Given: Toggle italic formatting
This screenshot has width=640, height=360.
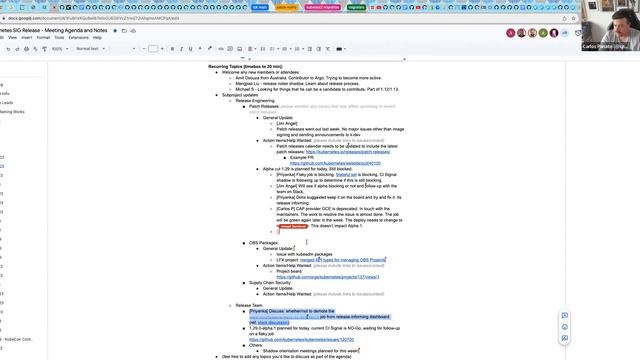Looking at the screenshot, I should pos(181,49).
